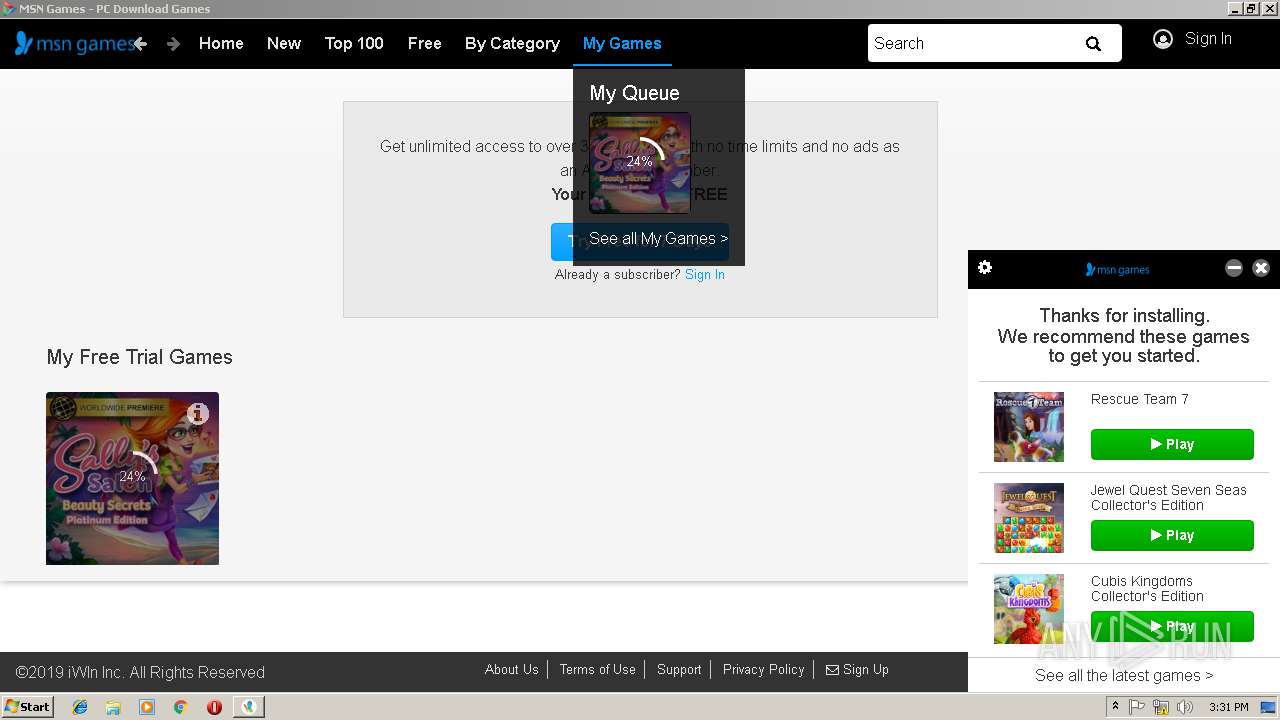Click download progress ring on trial tile

point(135,476)
